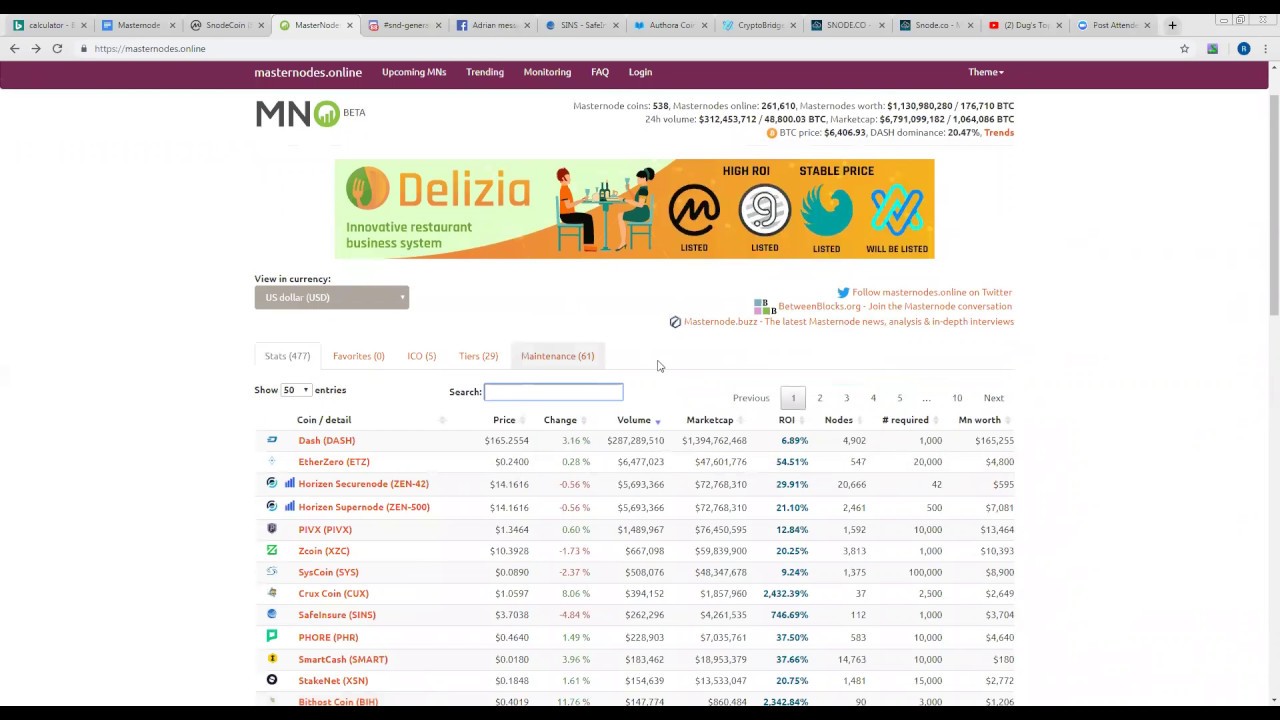Click the Next pagination button

[994, 398]
